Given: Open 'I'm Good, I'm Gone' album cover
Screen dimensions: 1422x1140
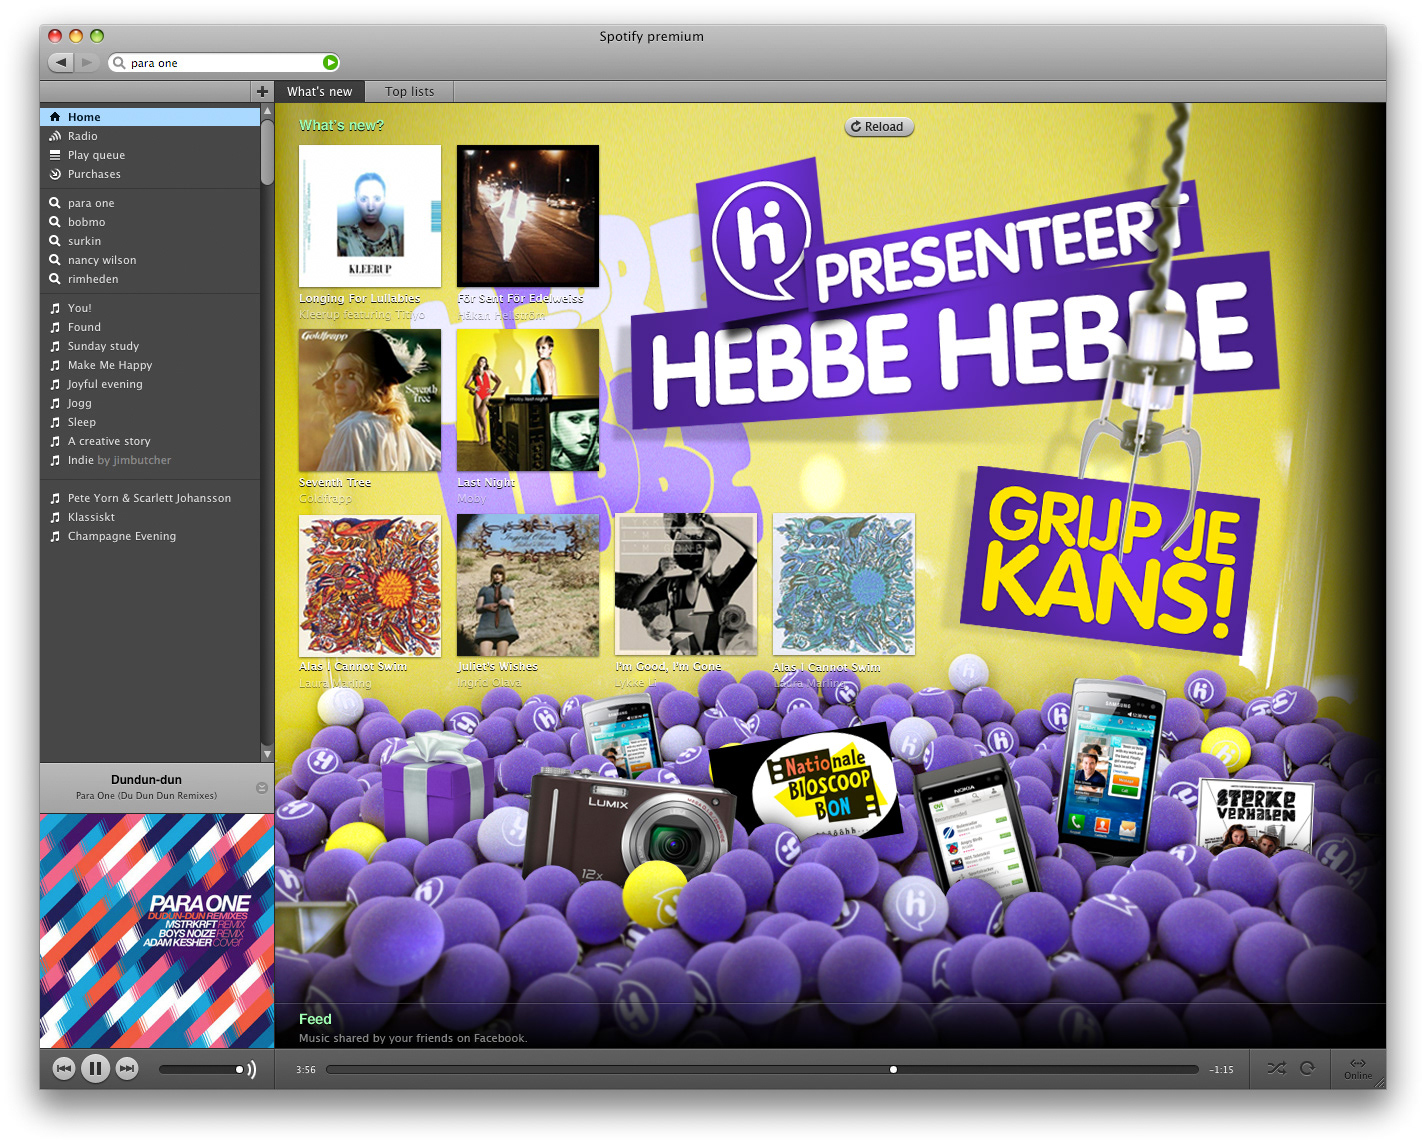Looking at the screenshot, I should click(x=686, y=585).
